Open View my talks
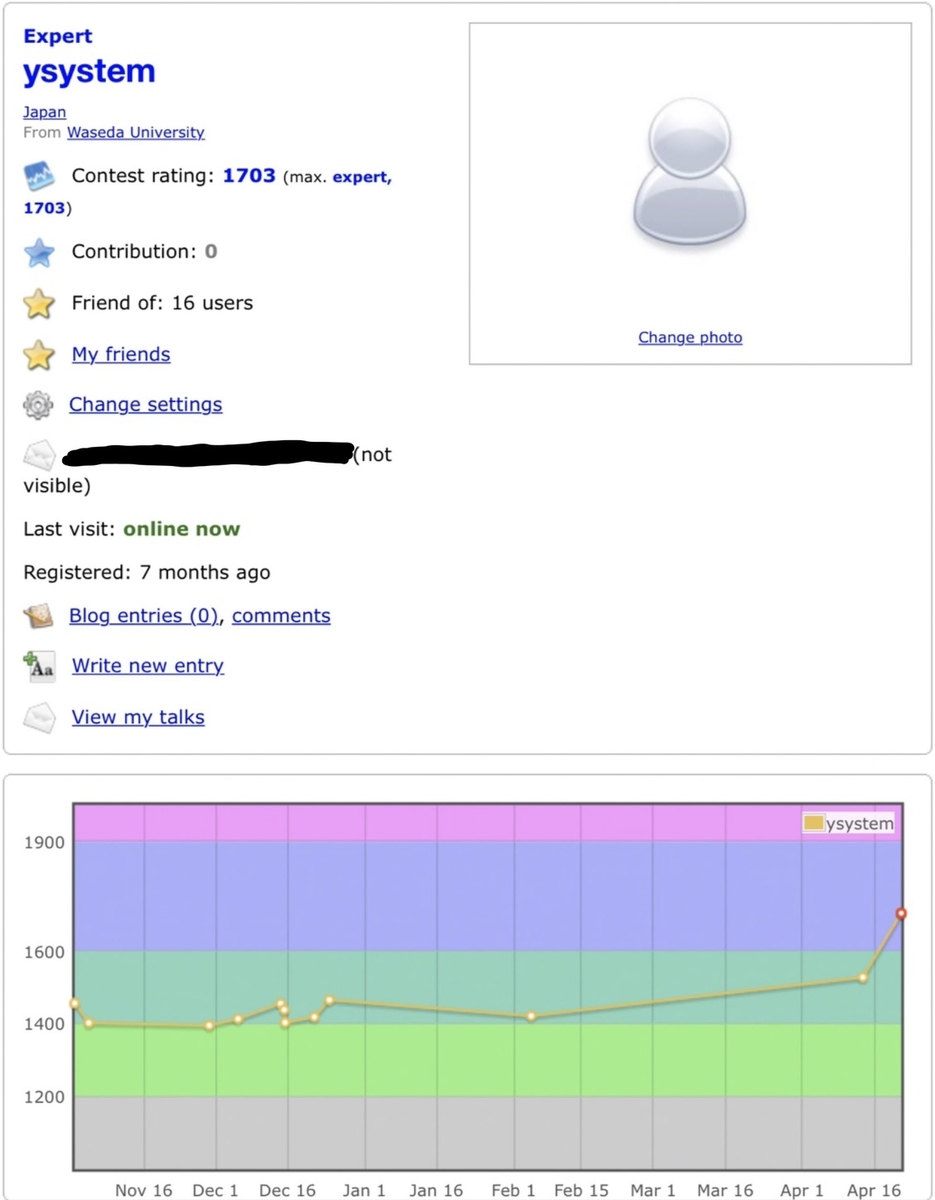This screenshot has width=935, height=1200. pyautogui.click(x=138, y=717)
